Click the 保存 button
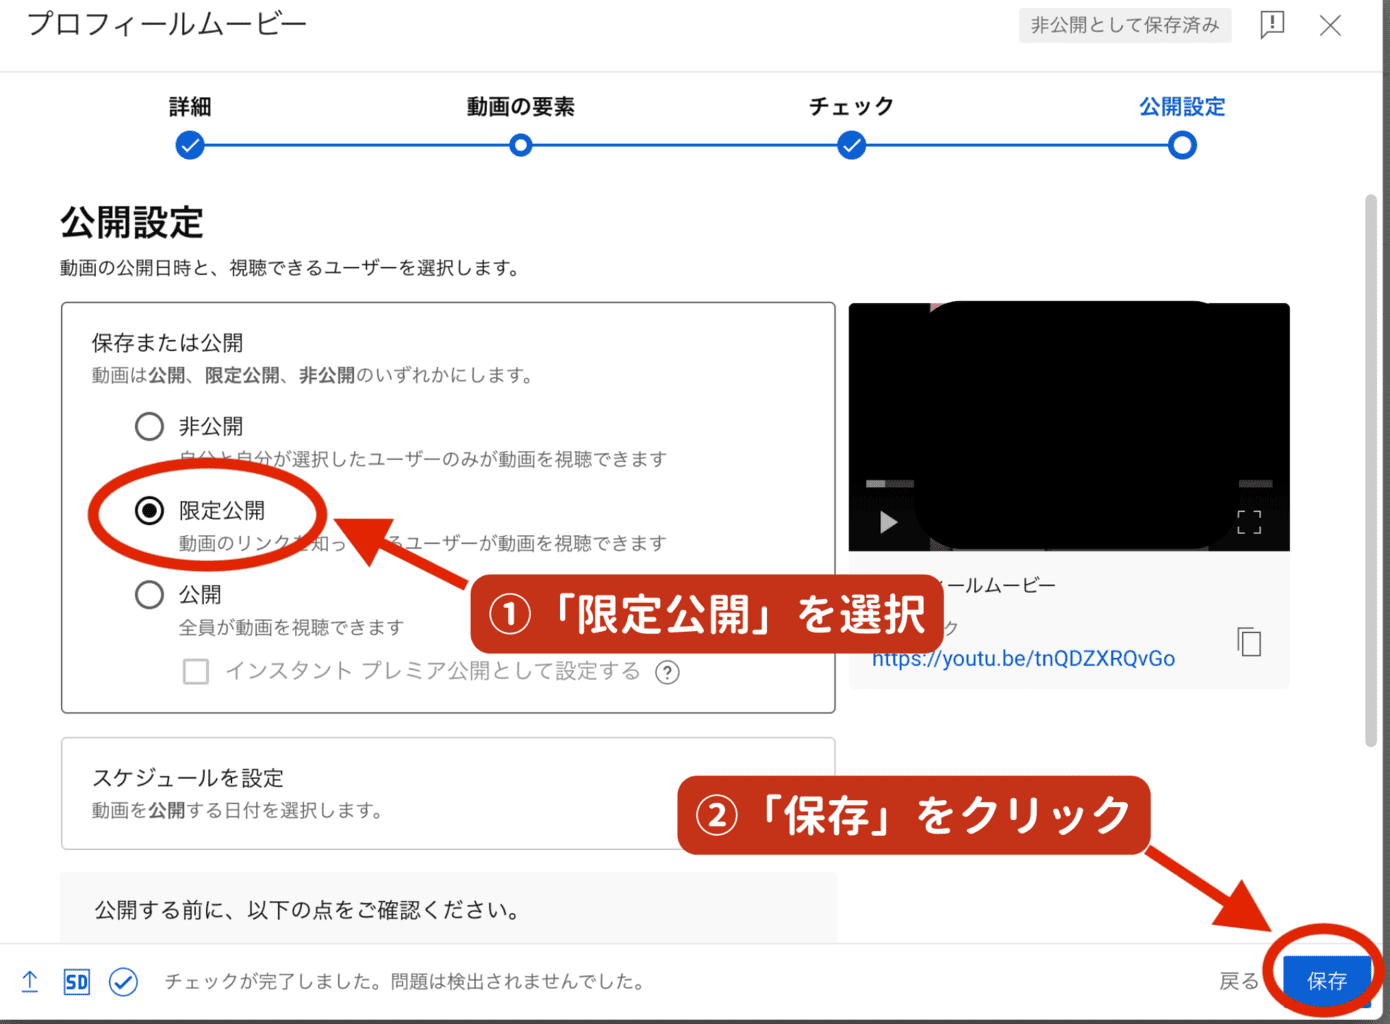The height and width of the screenshot is (1024, 1390). (x=1326, y=981)
